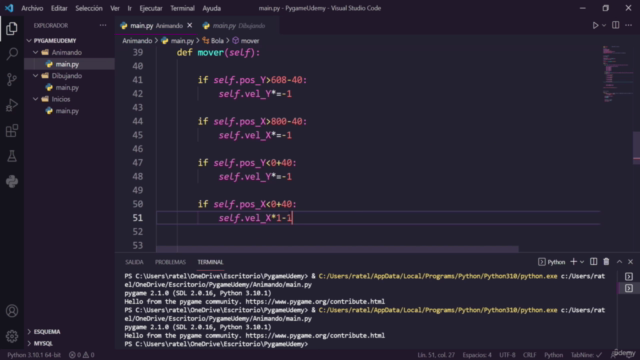Viewport: 640px width, 360px height.
Task: Click UTF-8 encoding status item
Action: 507,355
